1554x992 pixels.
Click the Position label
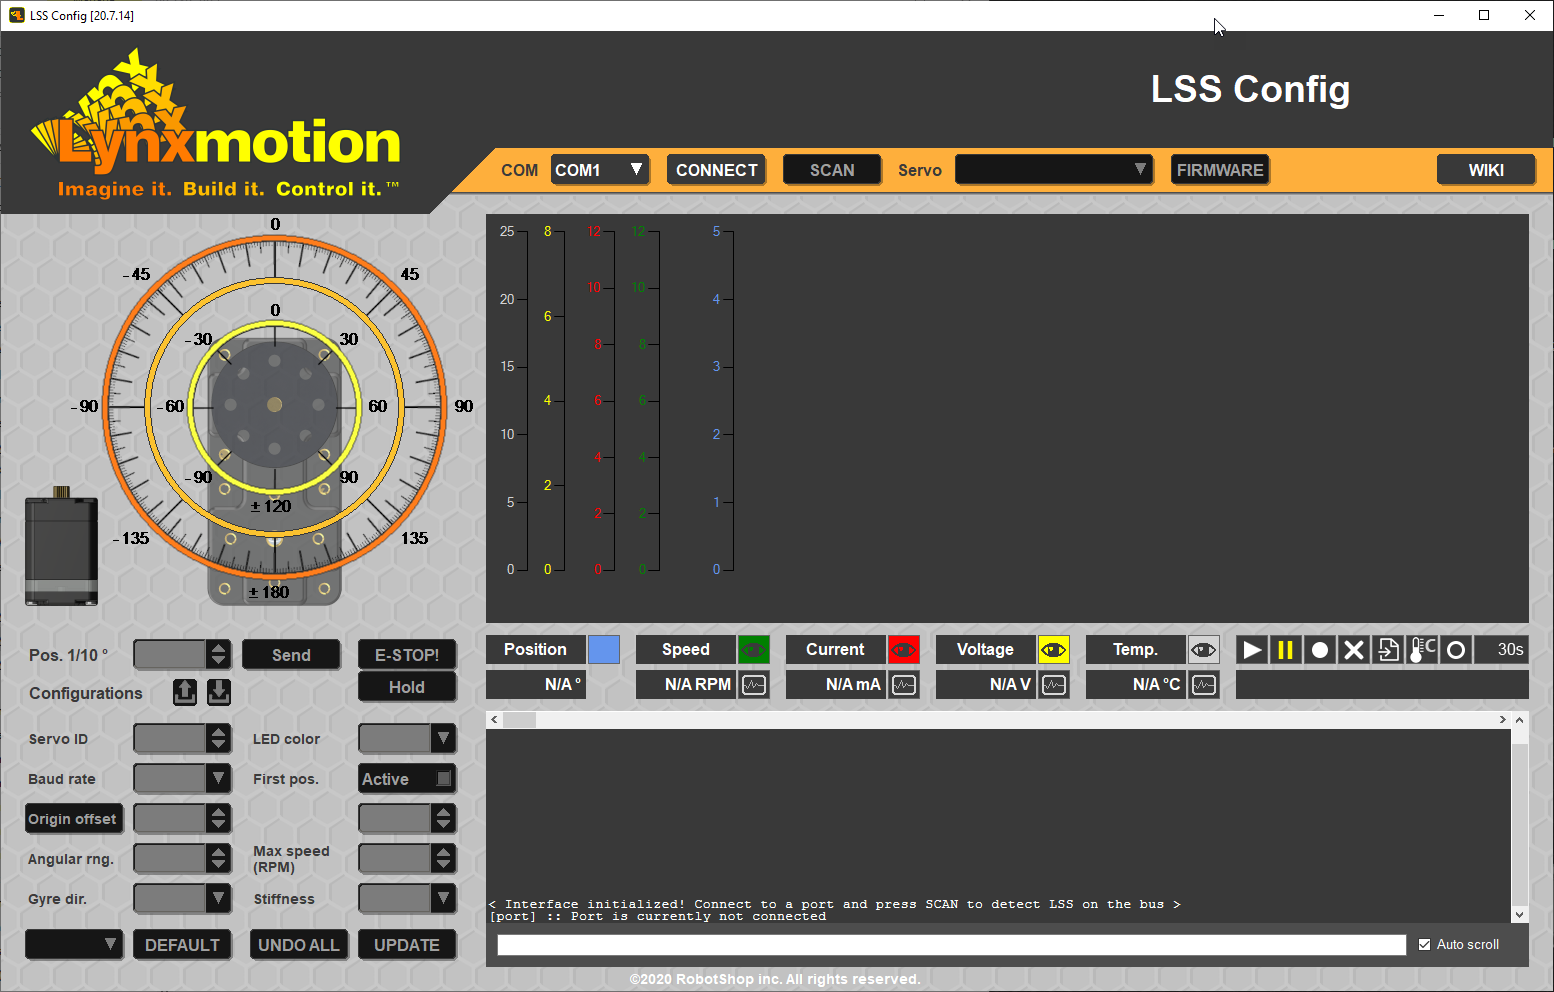click(x=535, y=650)
